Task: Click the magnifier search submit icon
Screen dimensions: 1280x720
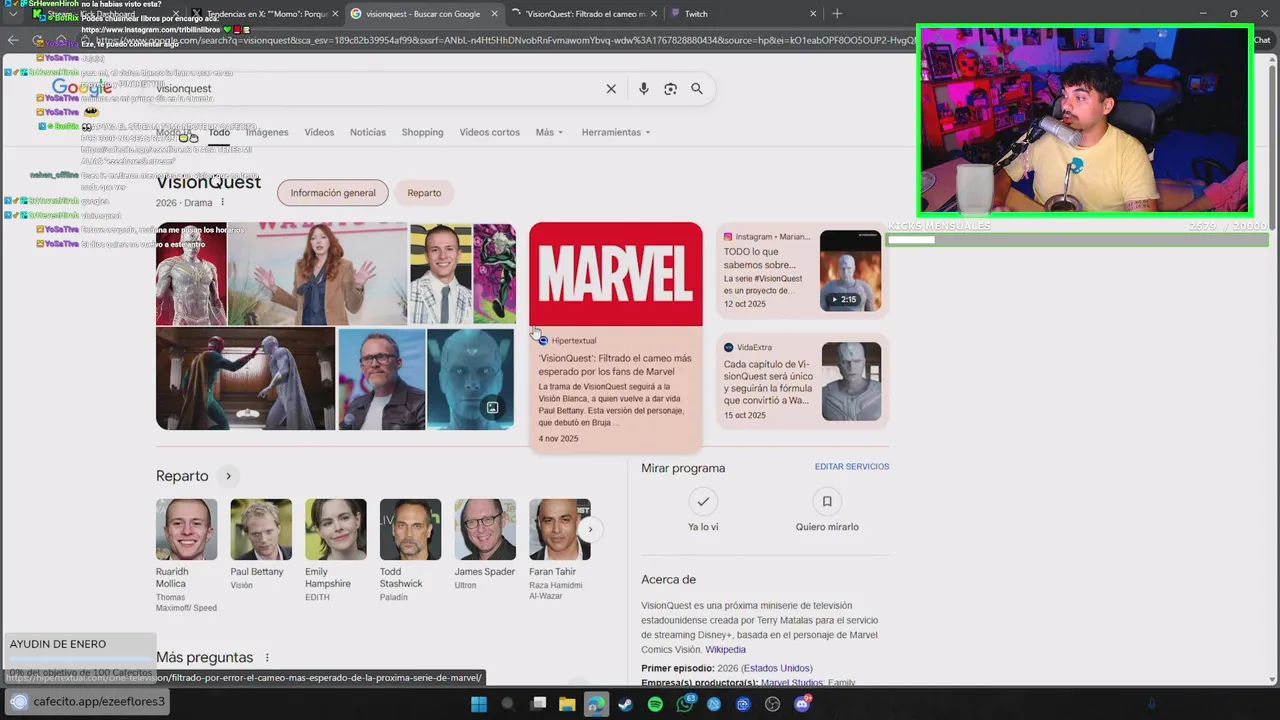Action: (x=697, y=89)
